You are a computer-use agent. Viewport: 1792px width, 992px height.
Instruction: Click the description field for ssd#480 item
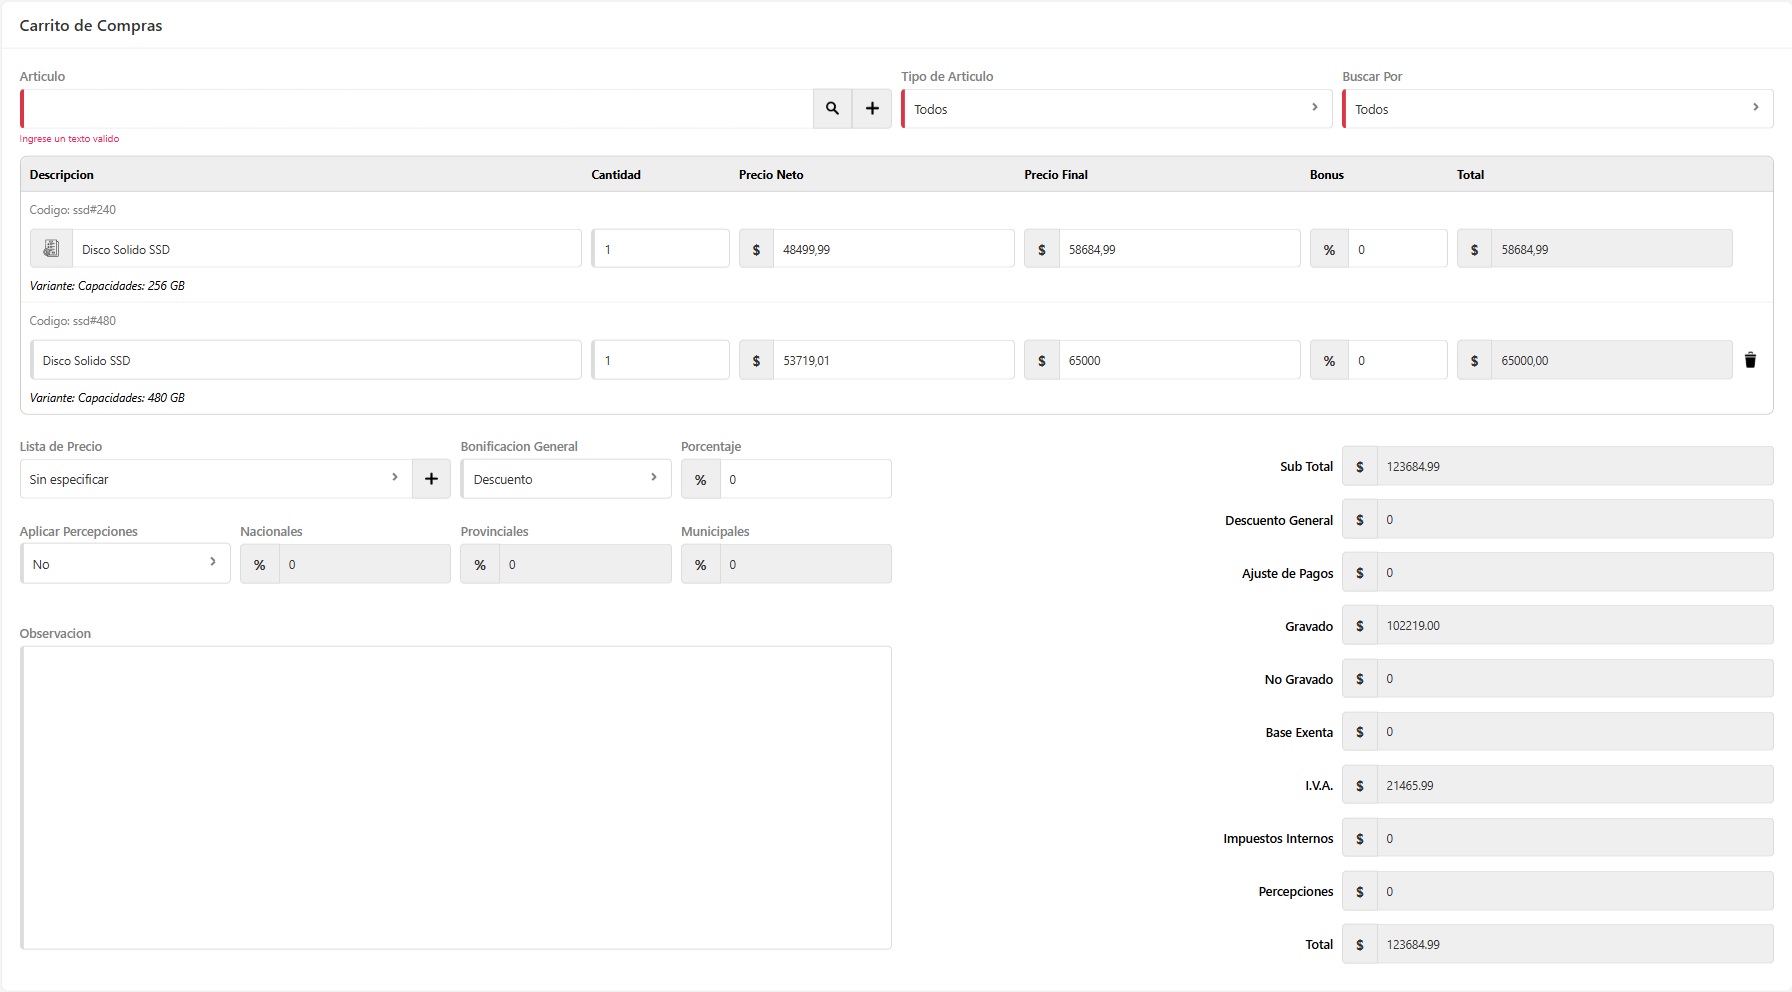click(306, 361)
